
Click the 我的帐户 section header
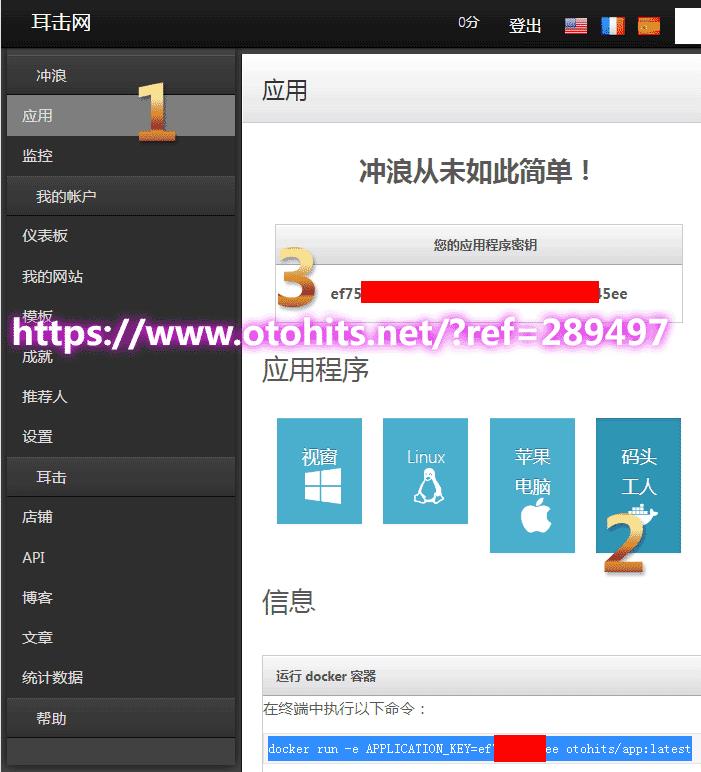[121, 196]
